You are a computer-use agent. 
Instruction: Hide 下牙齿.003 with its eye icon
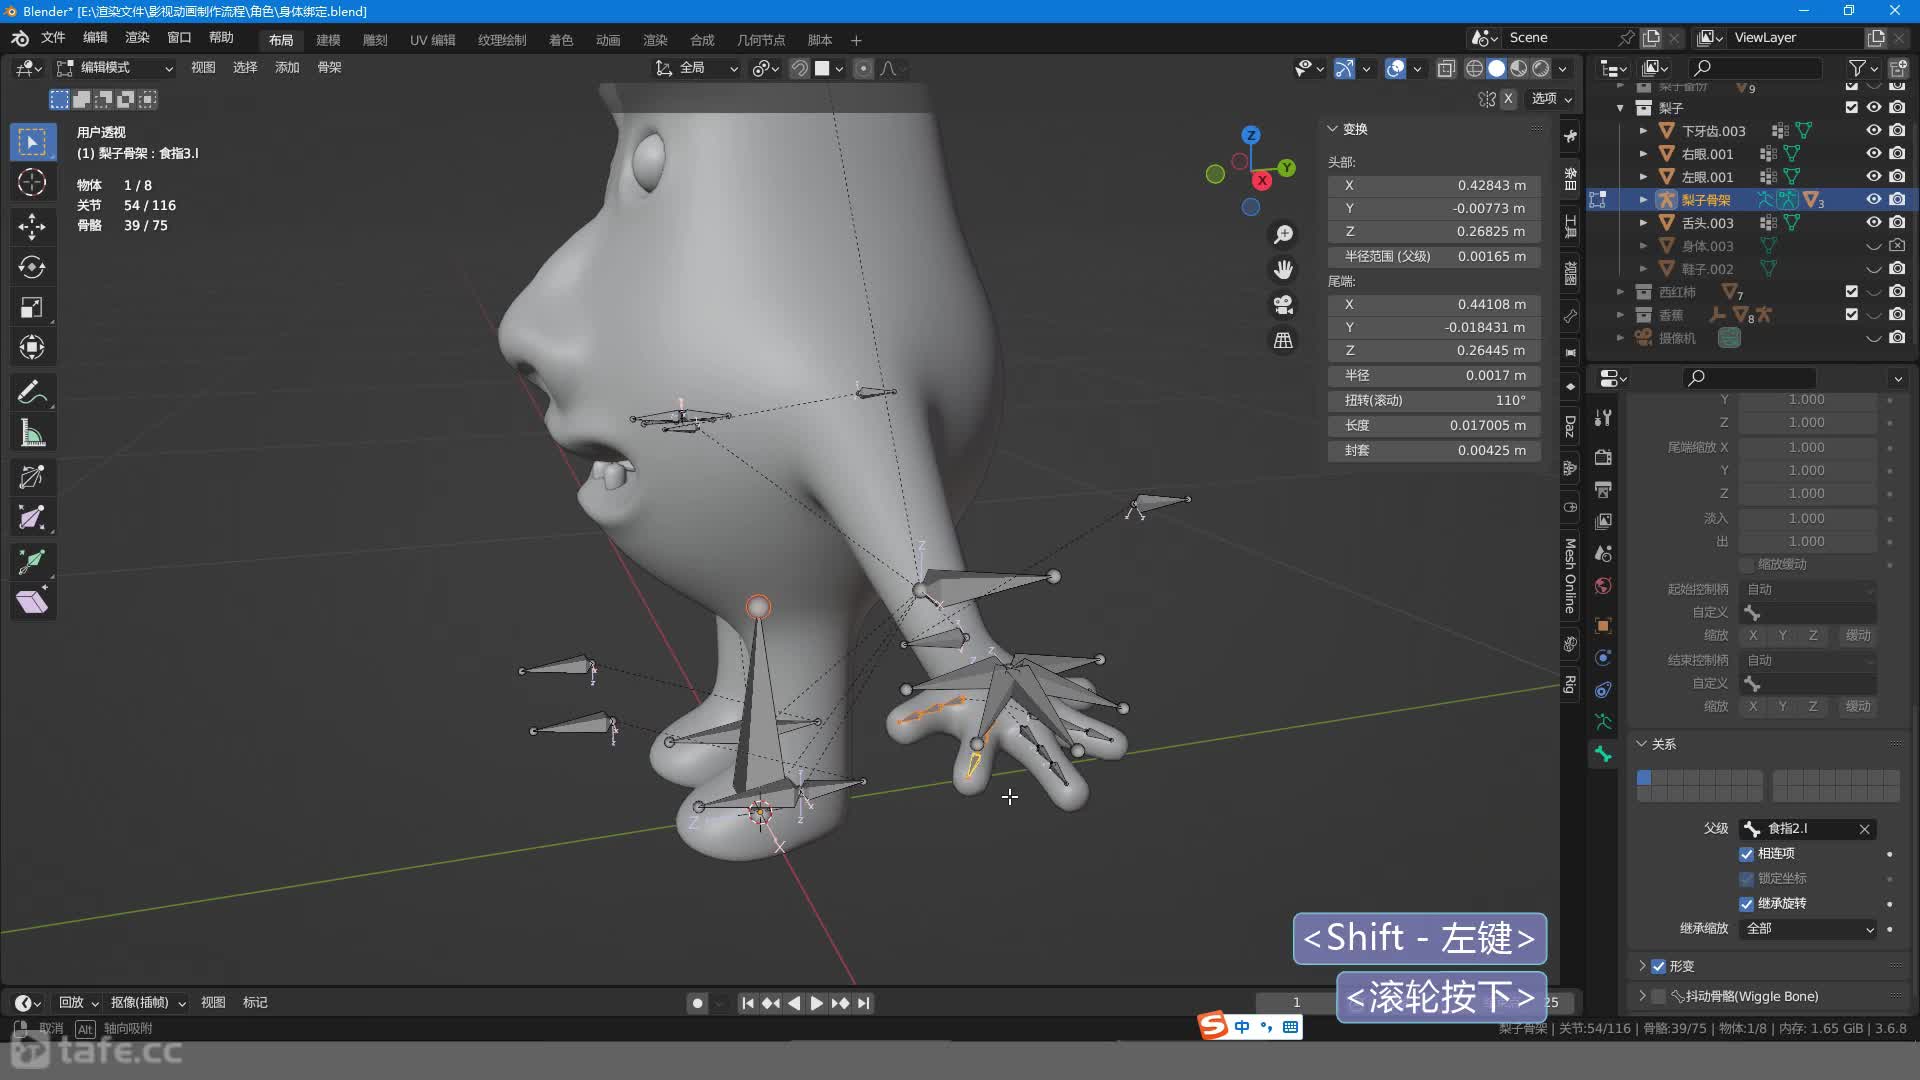1874,130
